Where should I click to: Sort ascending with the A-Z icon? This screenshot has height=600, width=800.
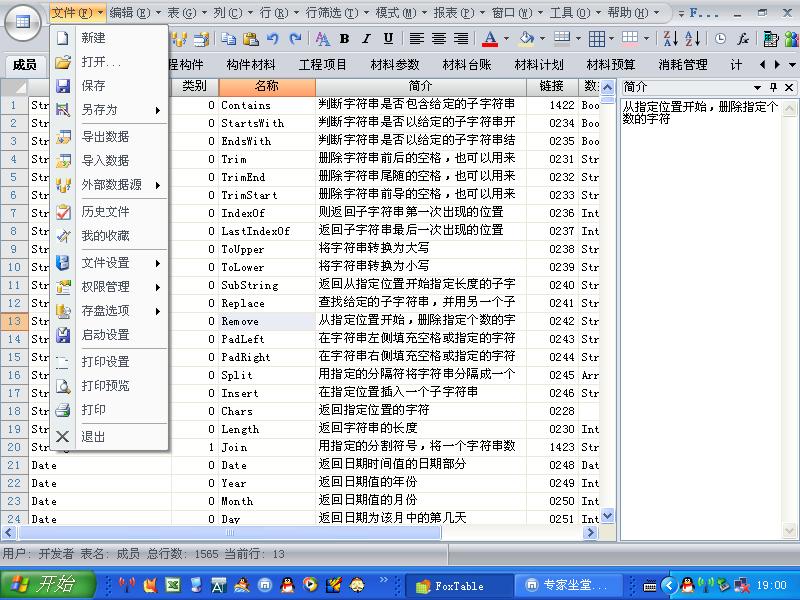pos(692,39)
